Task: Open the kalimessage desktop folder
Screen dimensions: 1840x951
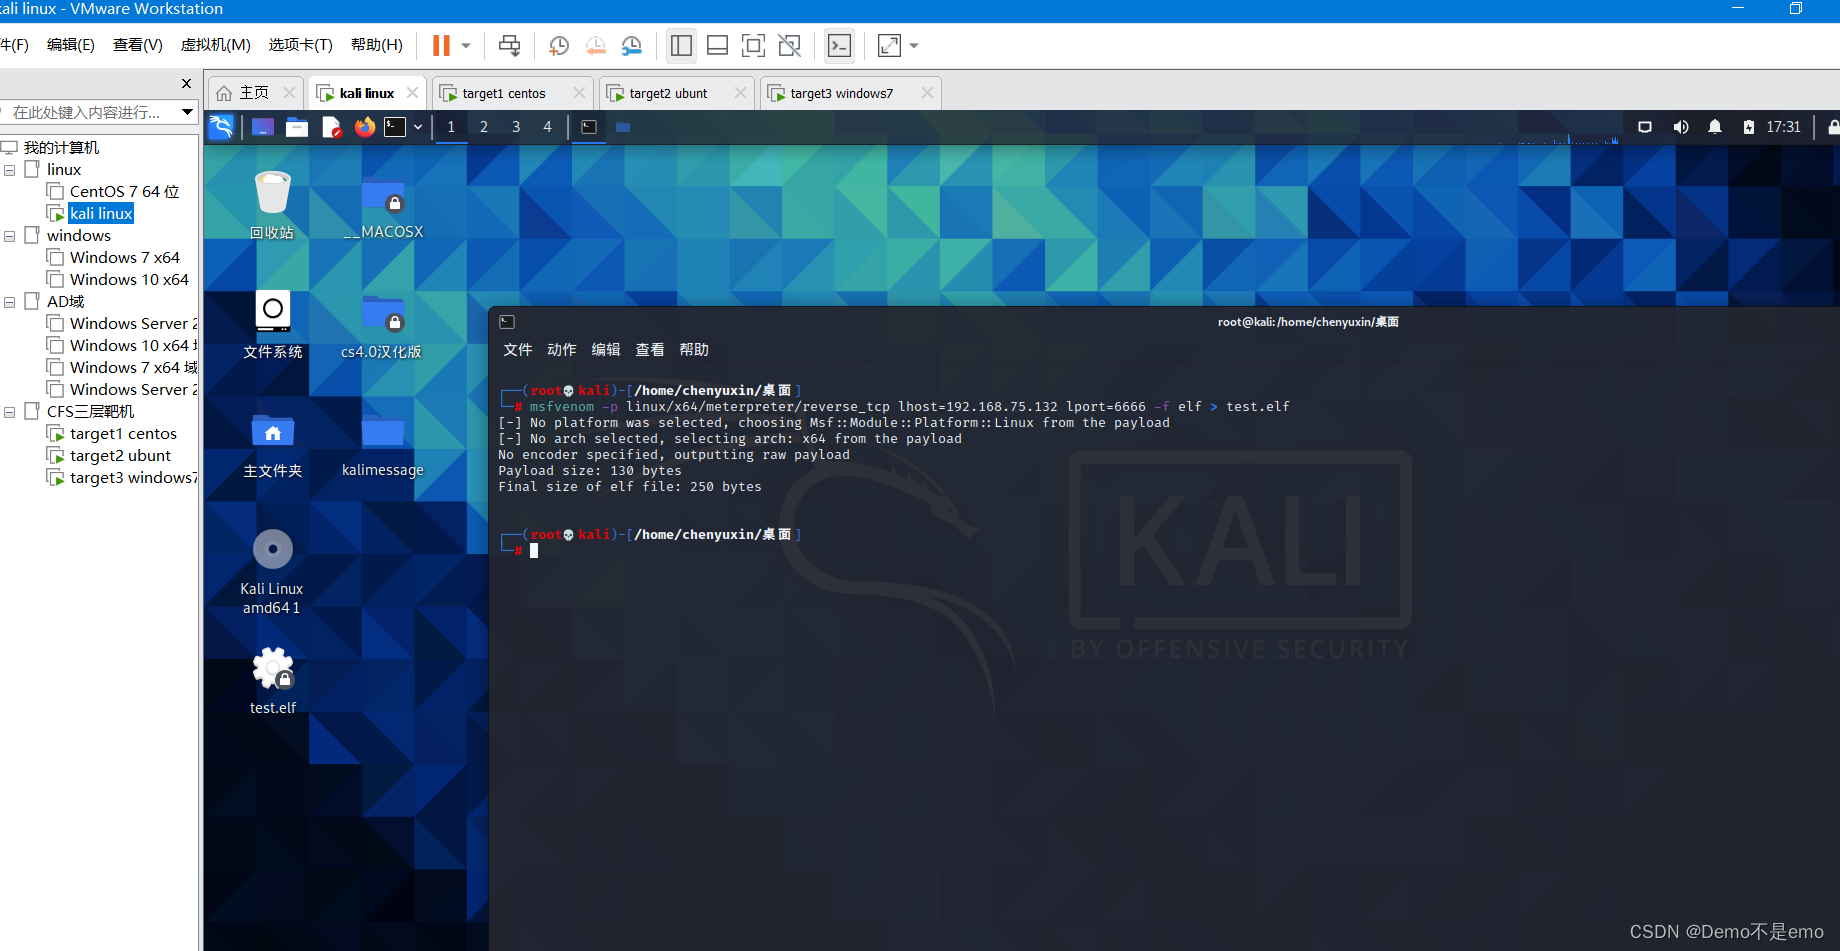Action: [383, 444]
